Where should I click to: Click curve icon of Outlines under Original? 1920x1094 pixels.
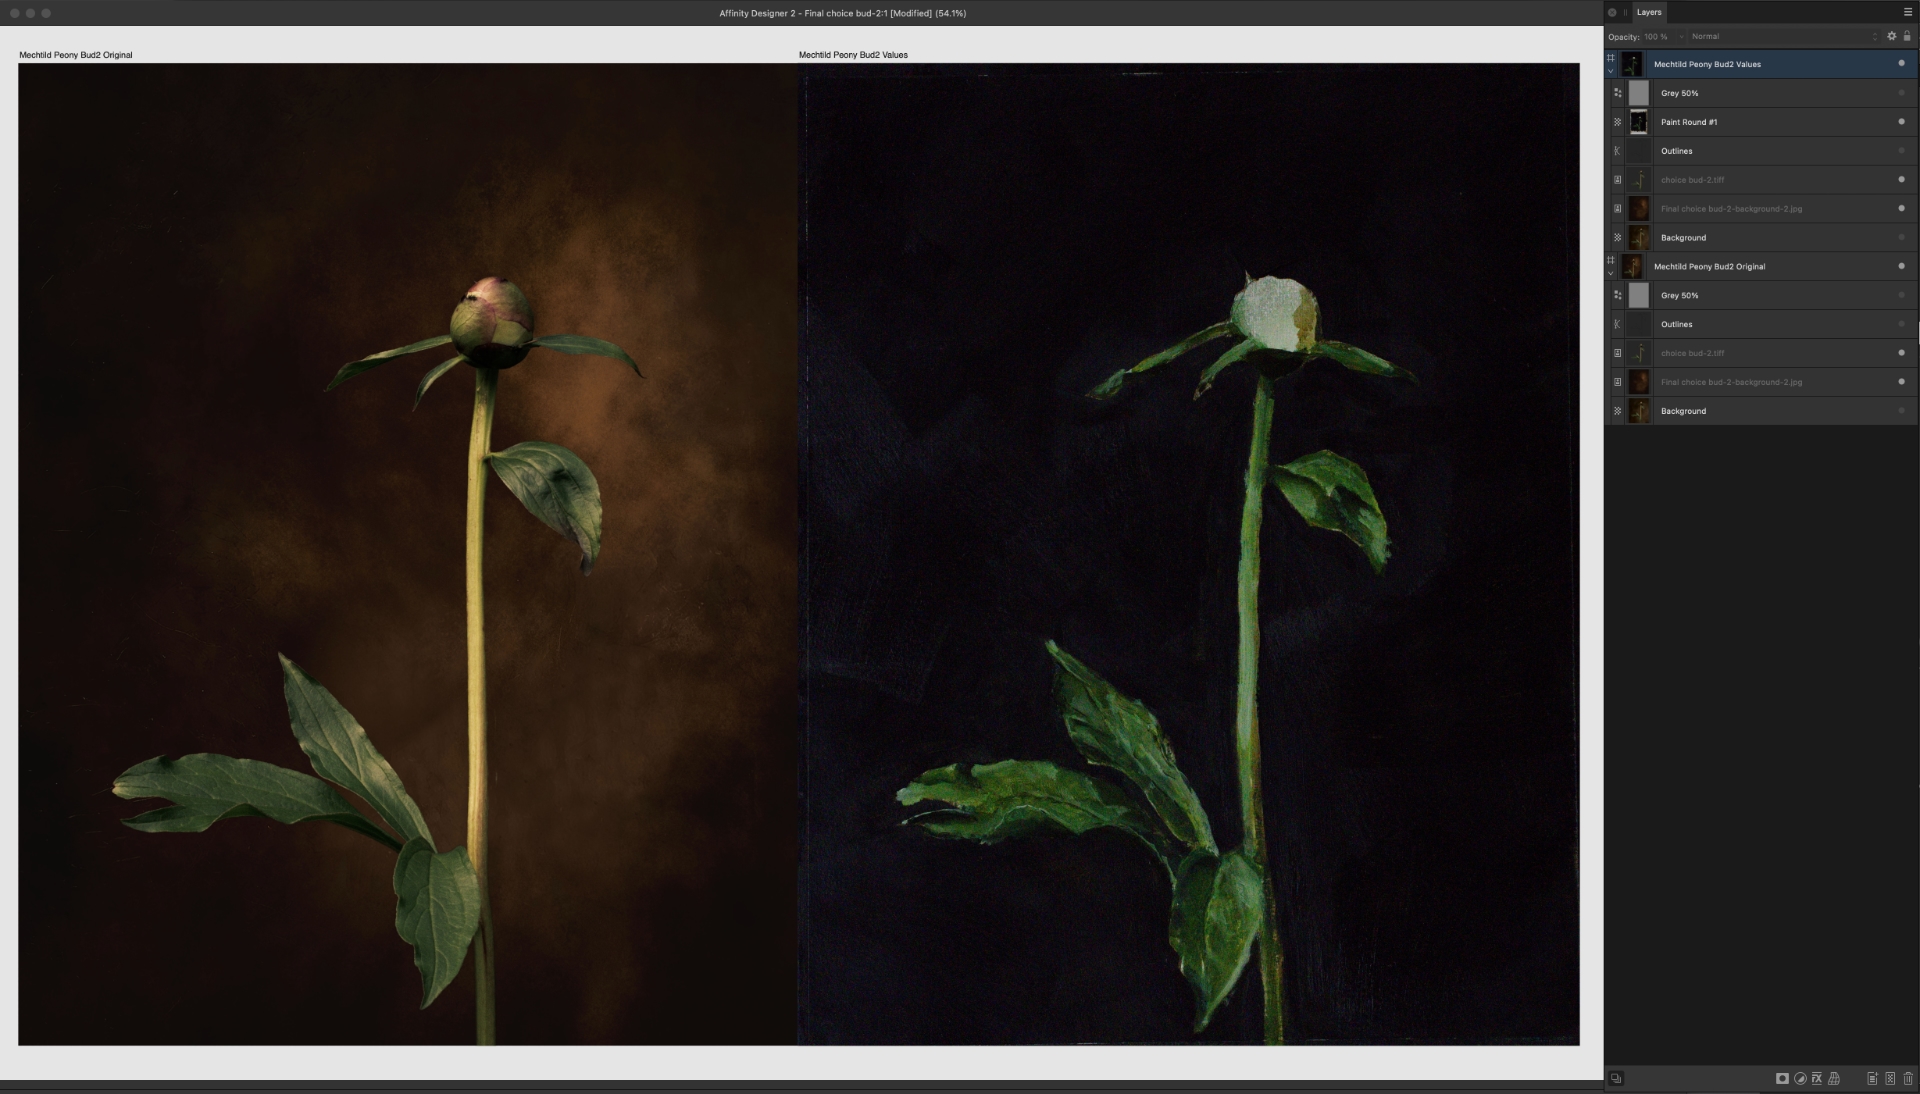point(1617,324)
